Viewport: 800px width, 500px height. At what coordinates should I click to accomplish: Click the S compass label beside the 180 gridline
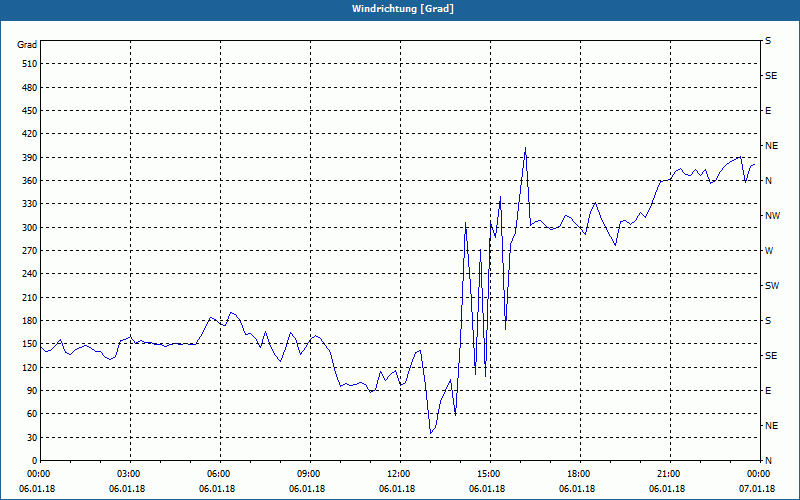pyautogui.click(x=768, y=321)
